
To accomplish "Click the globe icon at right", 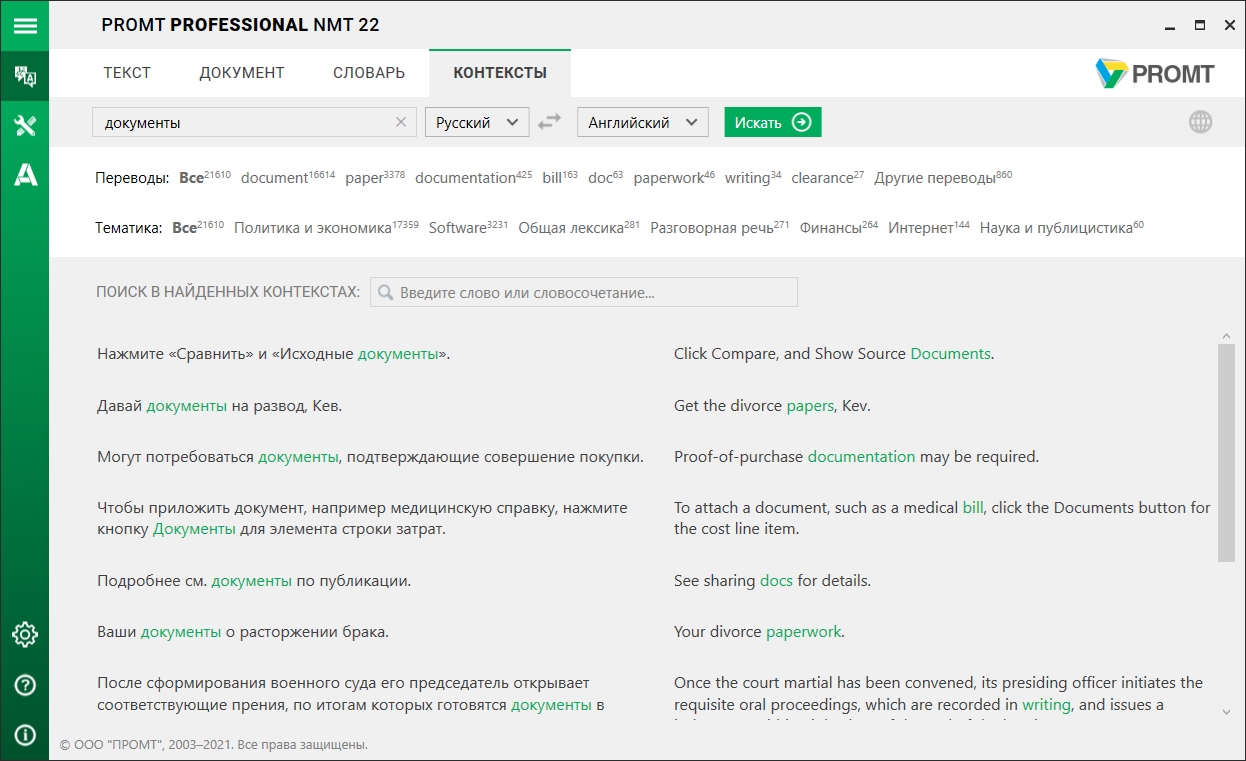I will [1200, 122].
